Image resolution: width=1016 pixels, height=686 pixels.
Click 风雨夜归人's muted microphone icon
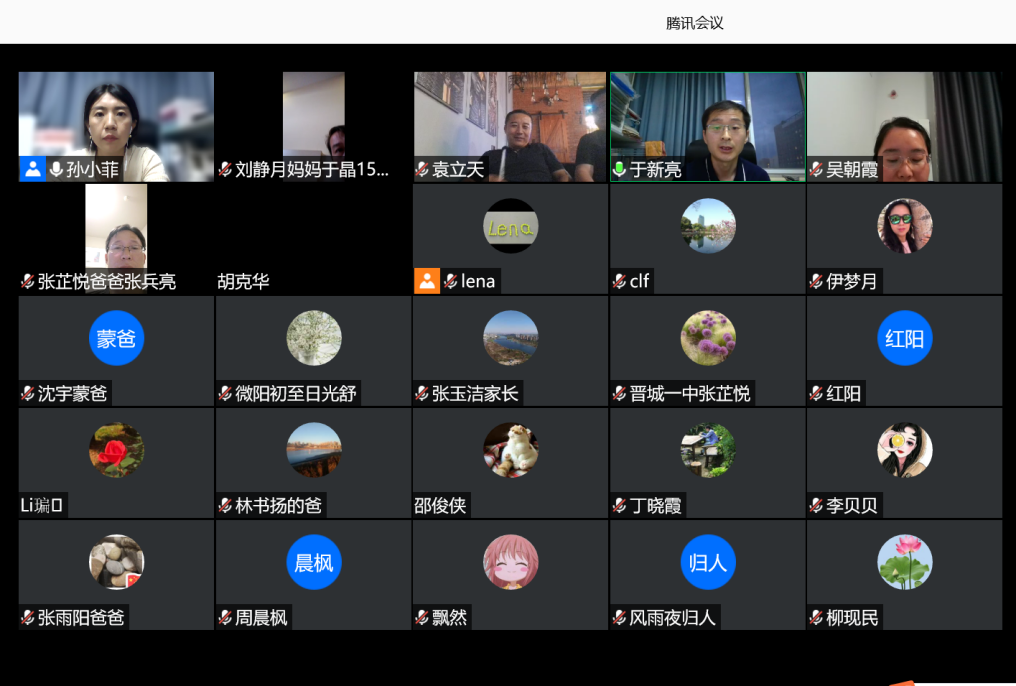click(619, 617)
